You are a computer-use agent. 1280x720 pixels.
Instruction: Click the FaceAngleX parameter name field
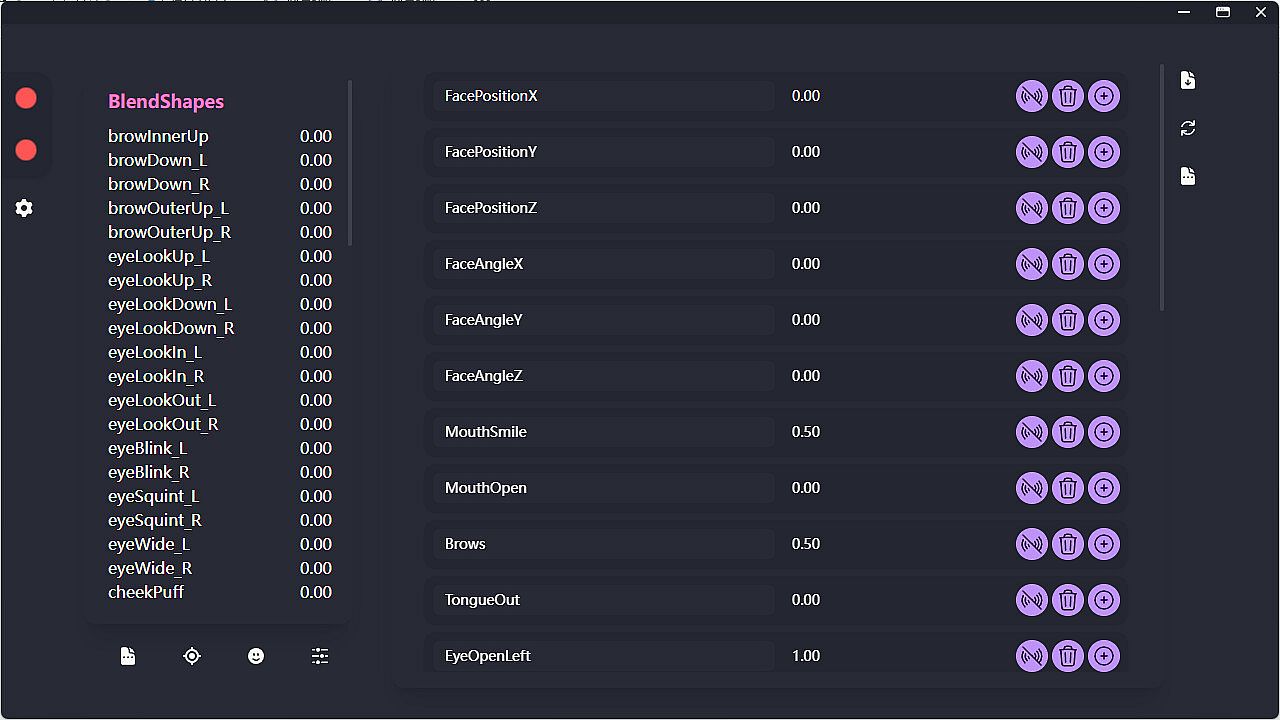click(x=604, y=264)
